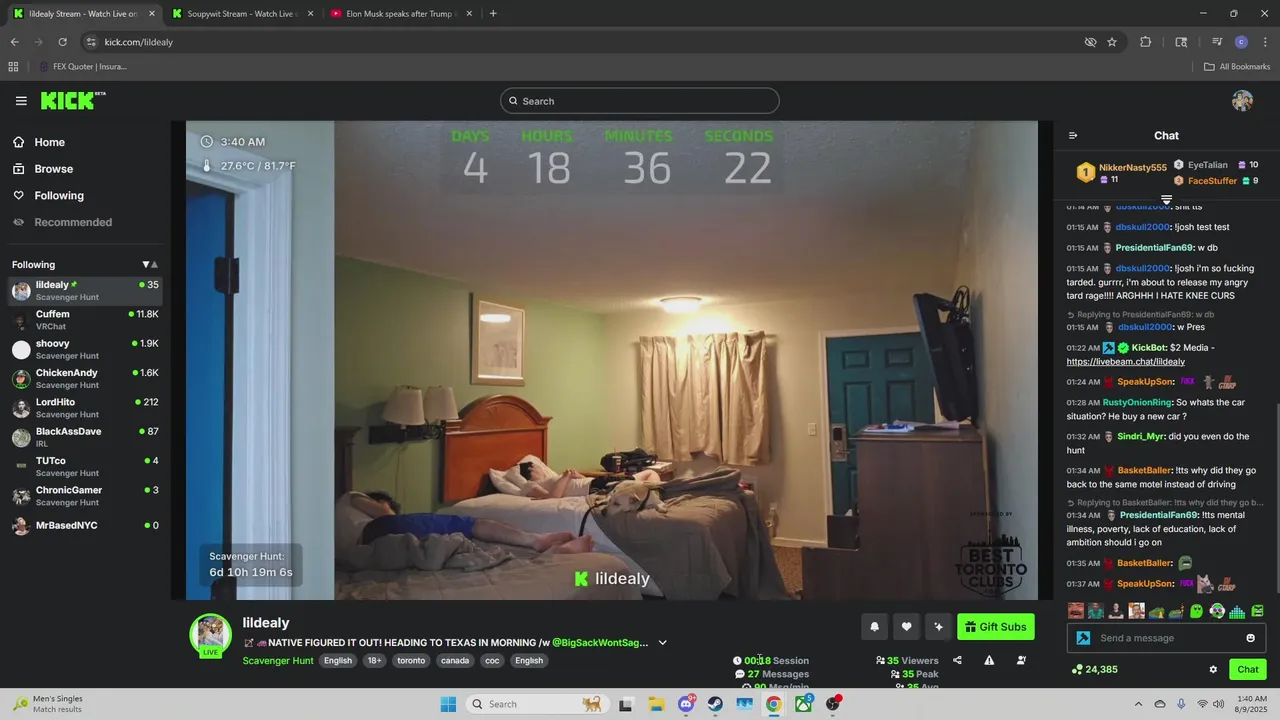Open BlackAssDave channel in Following list
1280x720 pixels.
[85, 437]
